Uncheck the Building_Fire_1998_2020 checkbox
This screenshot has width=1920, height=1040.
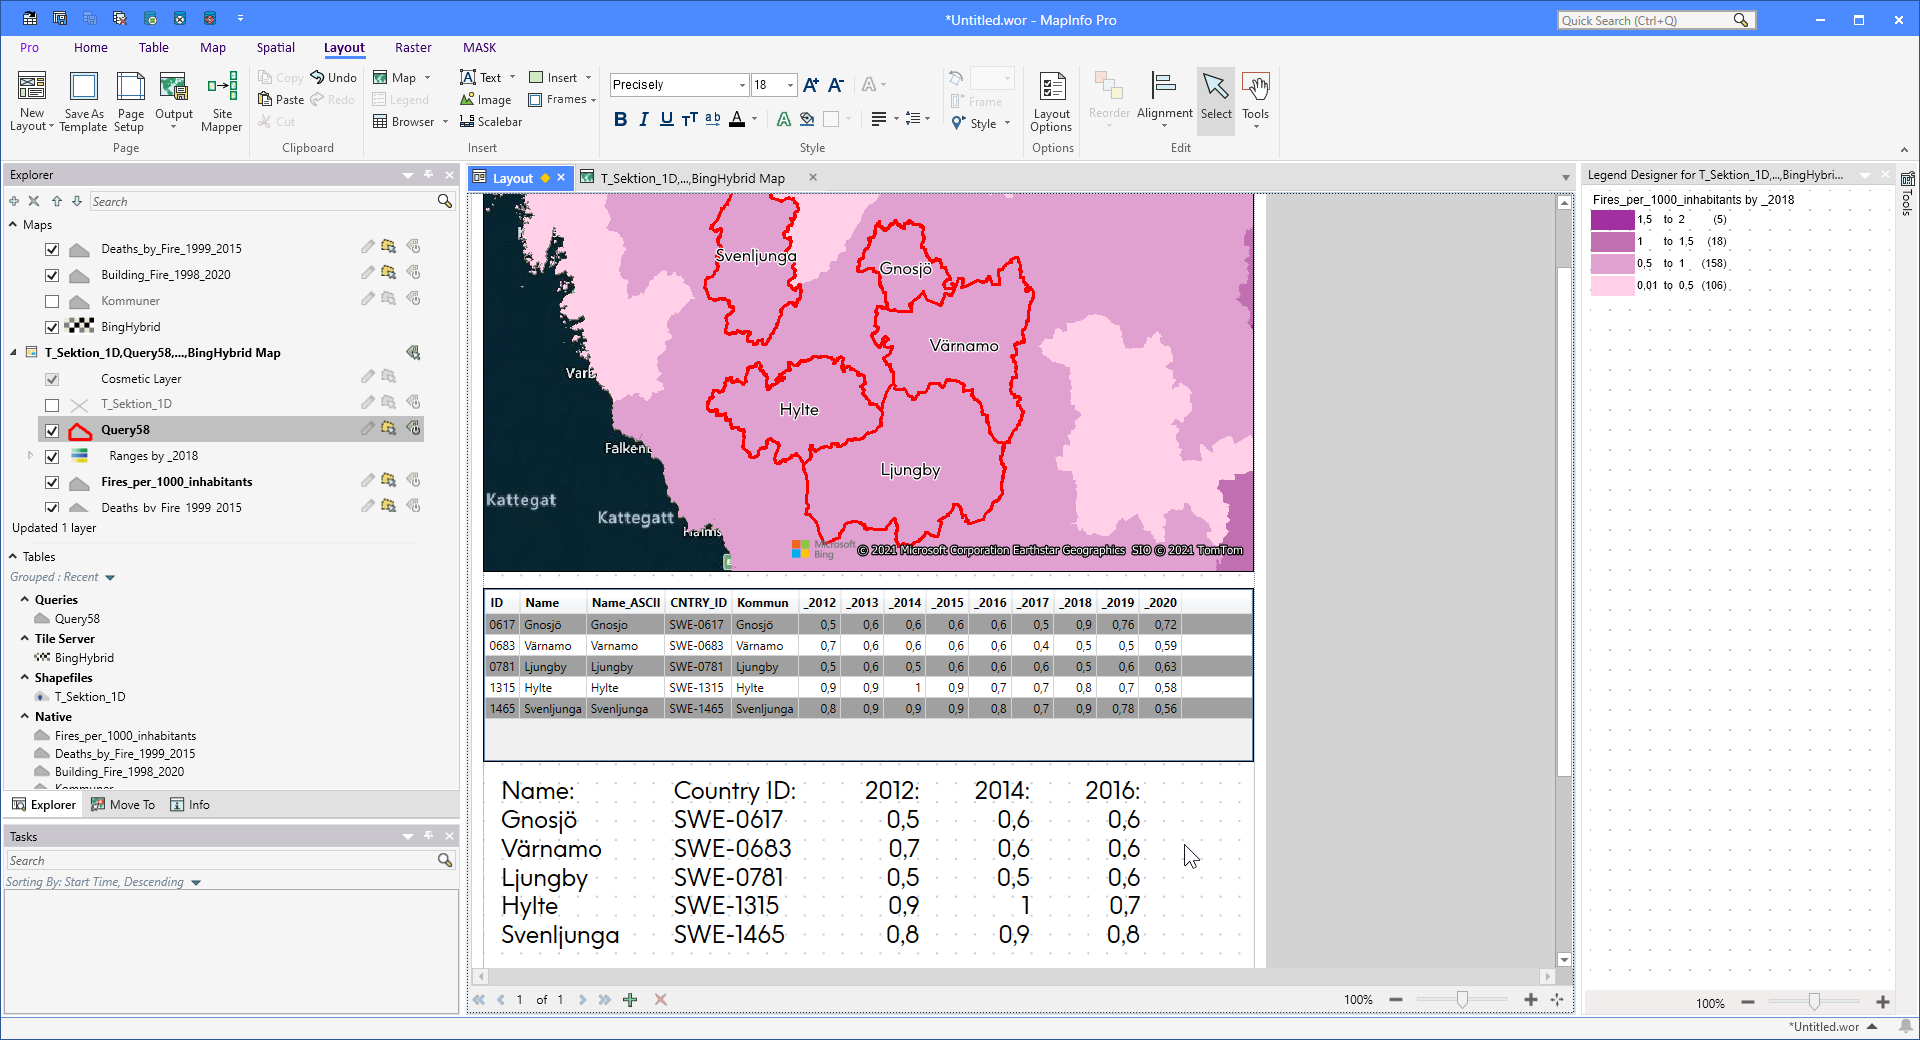pos(52,275)
